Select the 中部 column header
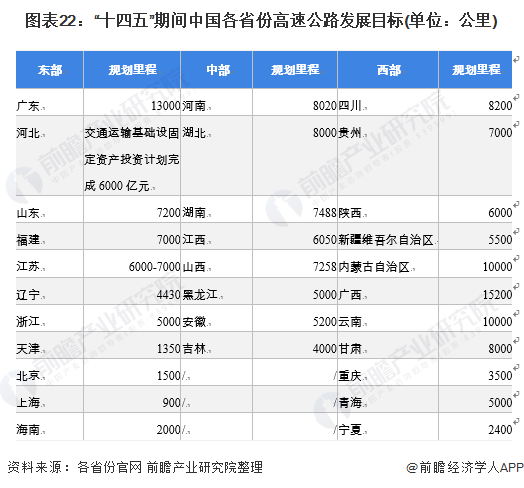Image resolution: width=524 pixels, height=488 pixels. point(217,70)
